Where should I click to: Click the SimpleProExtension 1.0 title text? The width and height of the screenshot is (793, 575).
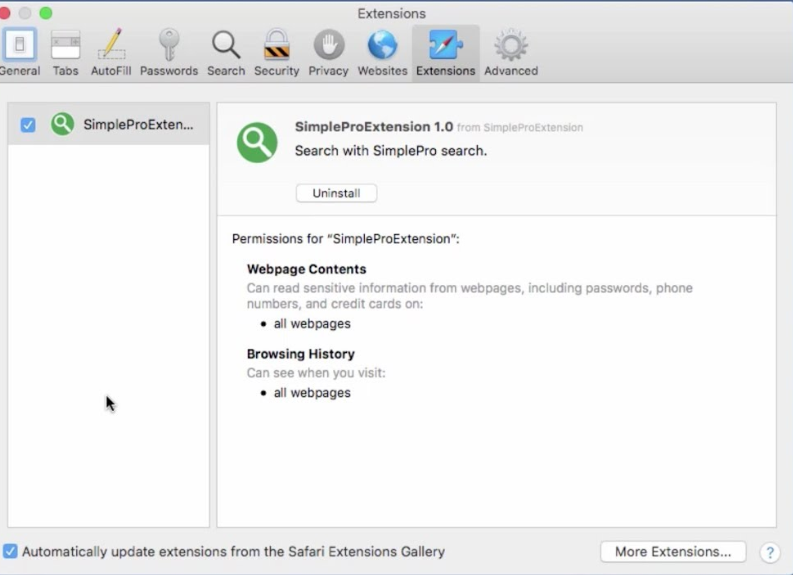pyautogui.click(x=373, y=127)
